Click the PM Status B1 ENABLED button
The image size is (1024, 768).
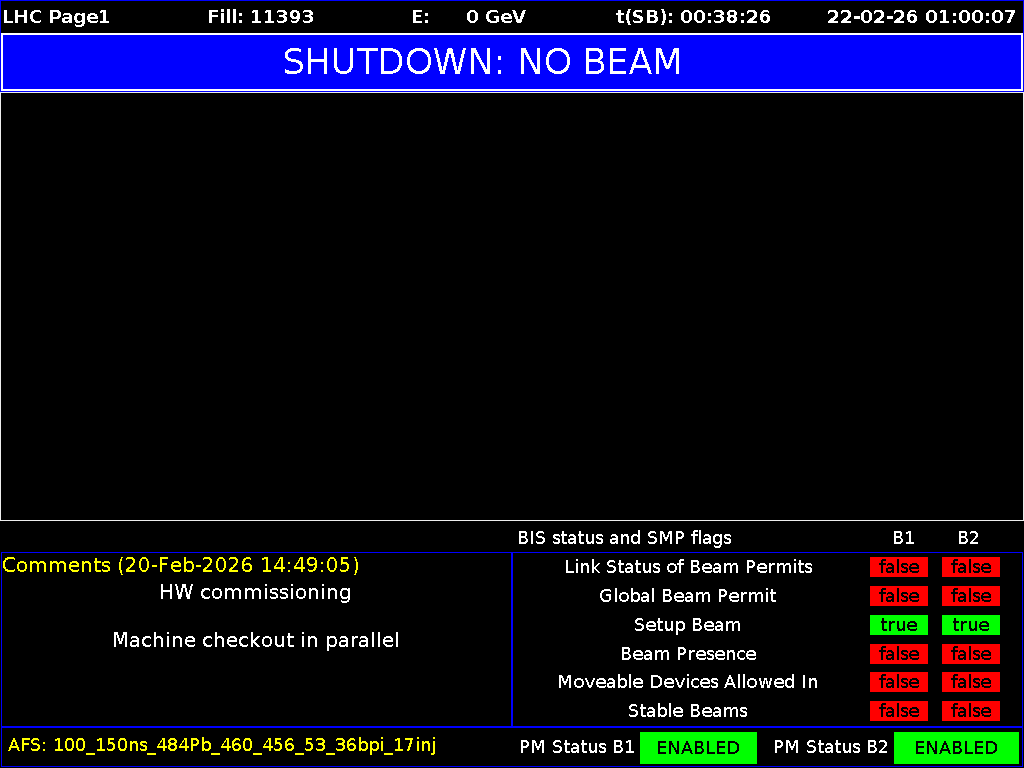click(x=698, y=747)
